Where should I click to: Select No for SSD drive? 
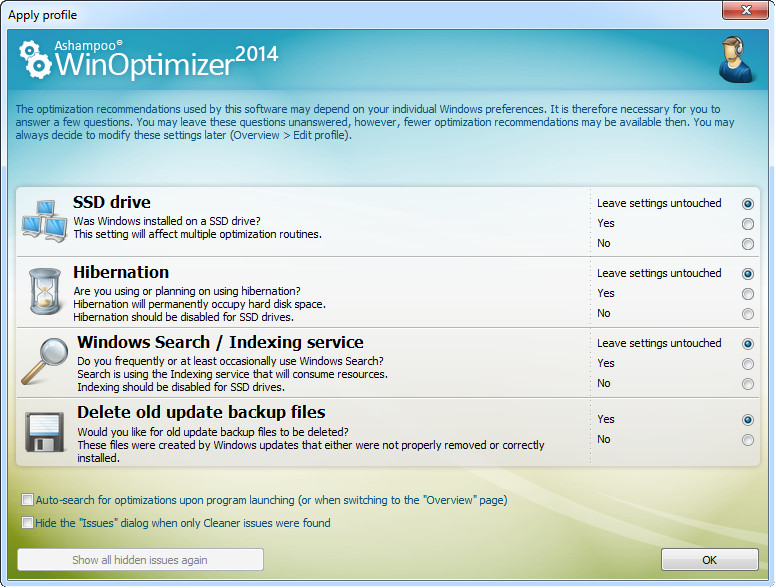click(x=748, y=244)
